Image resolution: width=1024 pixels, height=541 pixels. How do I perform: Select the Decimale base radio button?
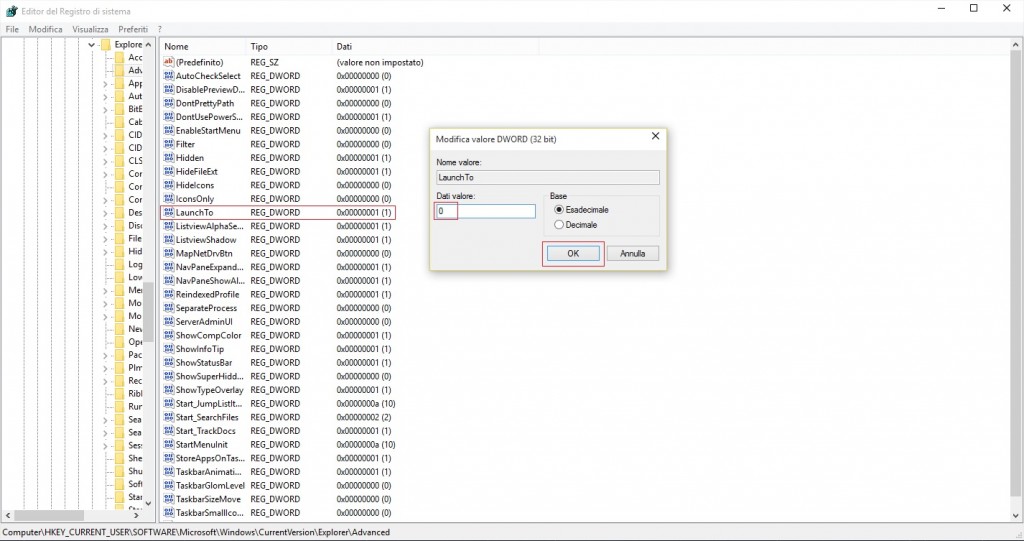click(559, 225)
